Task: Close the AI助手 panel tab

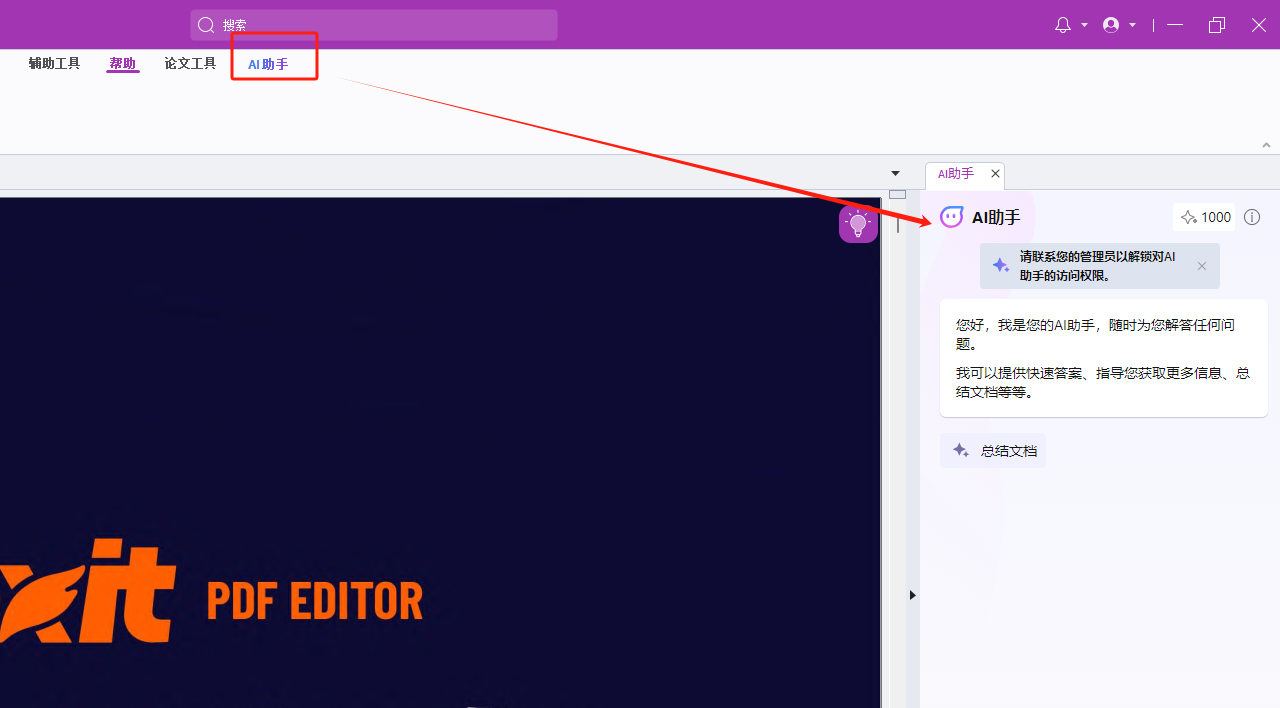Action: [x=995, y=174]
